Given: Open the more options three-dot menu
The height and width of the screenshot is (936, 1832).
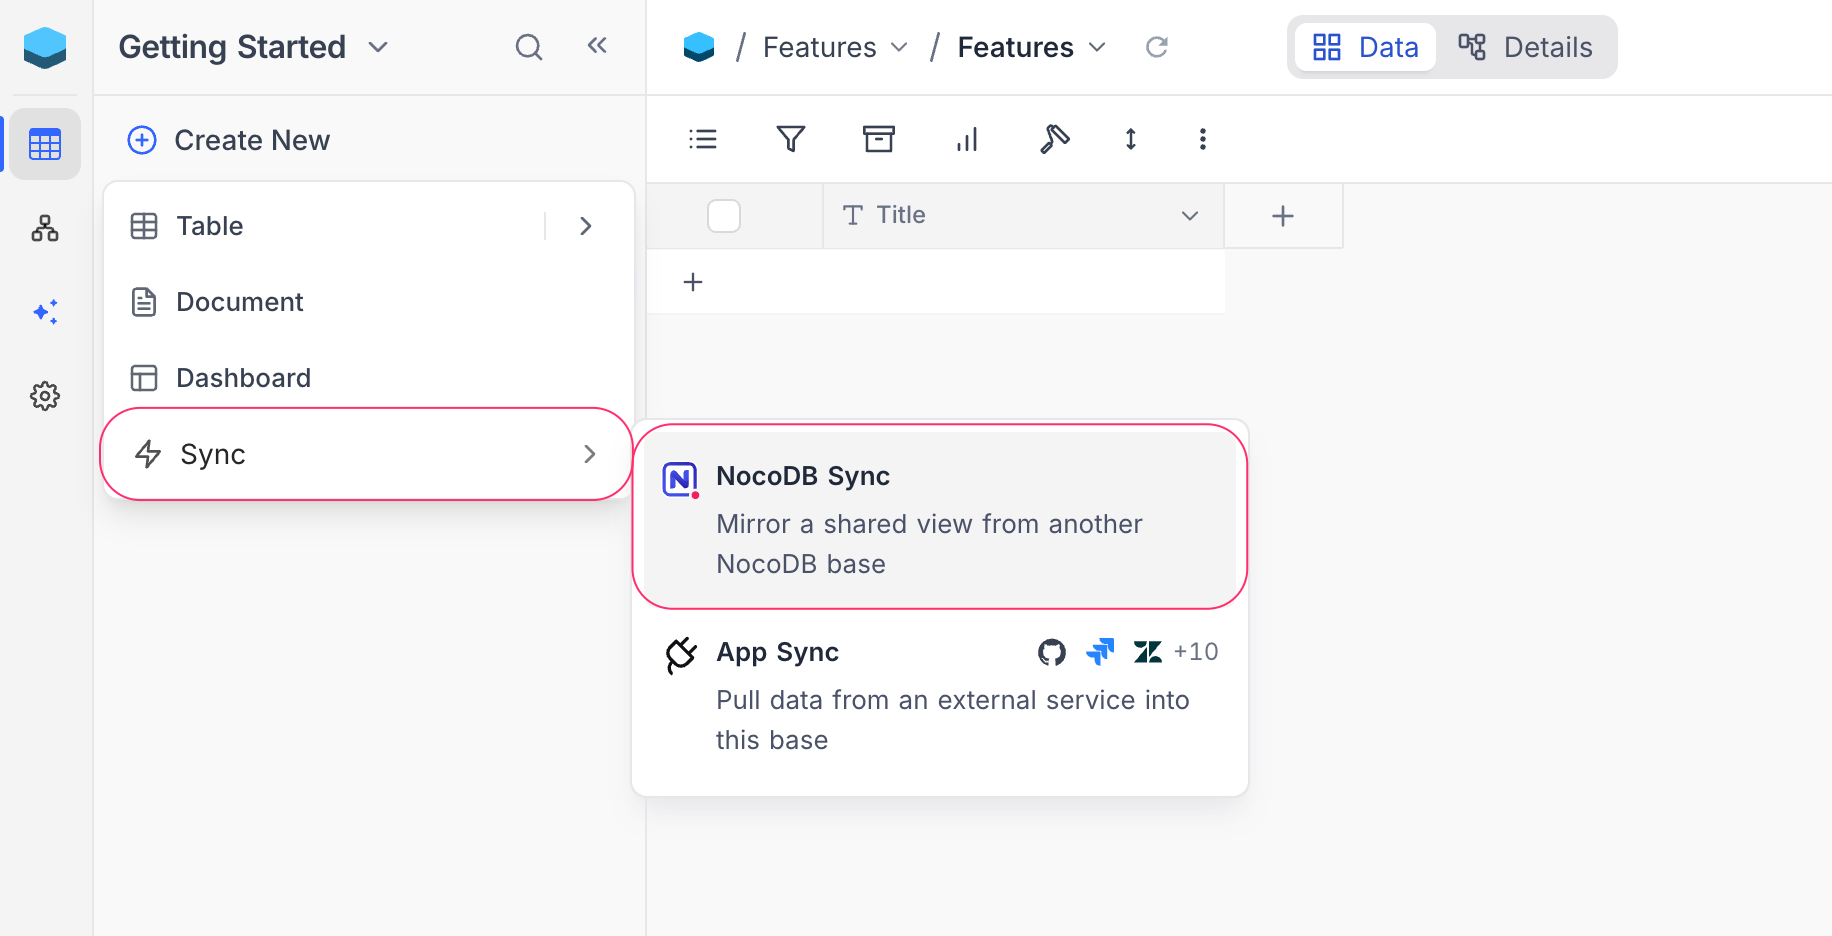Looking at the screenshot, I should pos(1203,139).
